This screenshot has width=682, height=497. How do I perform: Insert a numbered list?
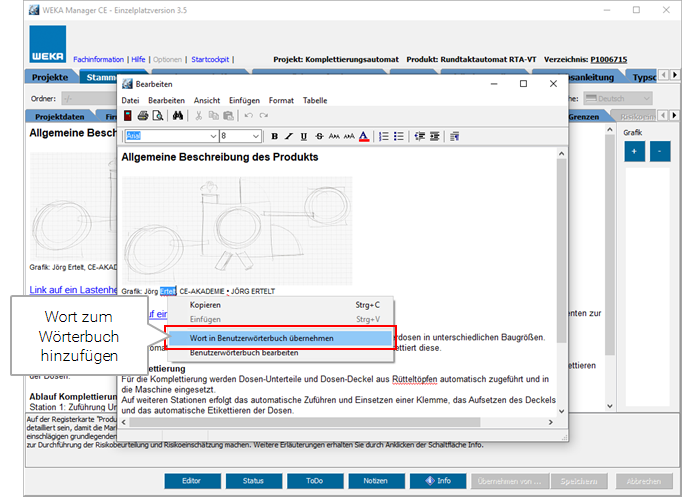coord(384,136)
